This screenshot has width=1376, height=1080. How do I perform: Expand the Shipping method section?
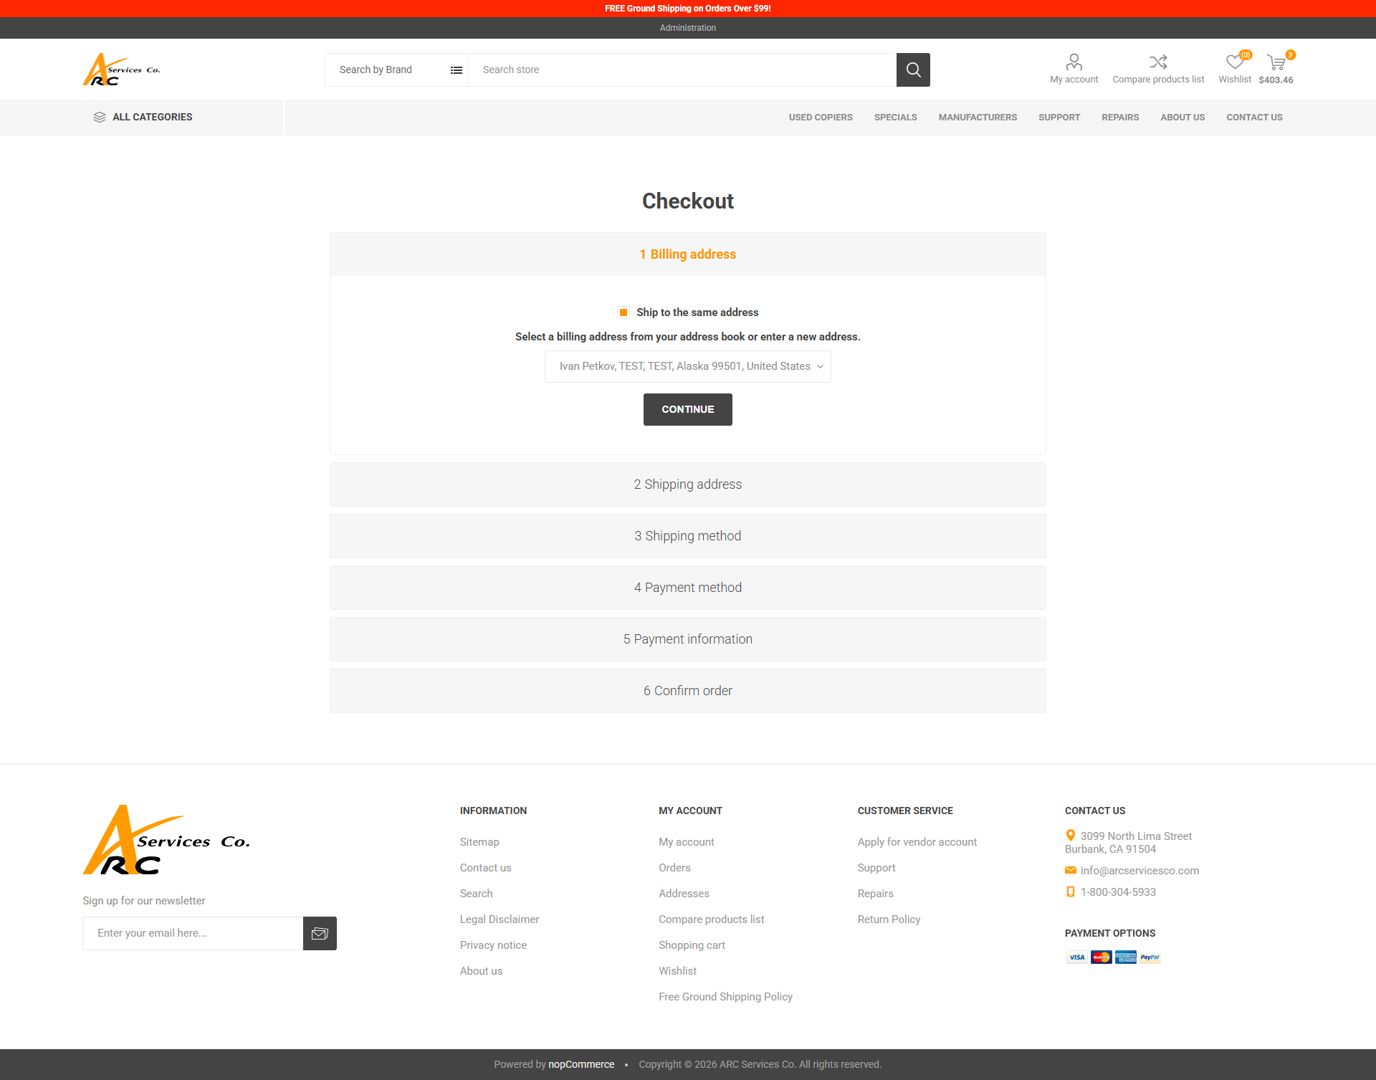687,536
